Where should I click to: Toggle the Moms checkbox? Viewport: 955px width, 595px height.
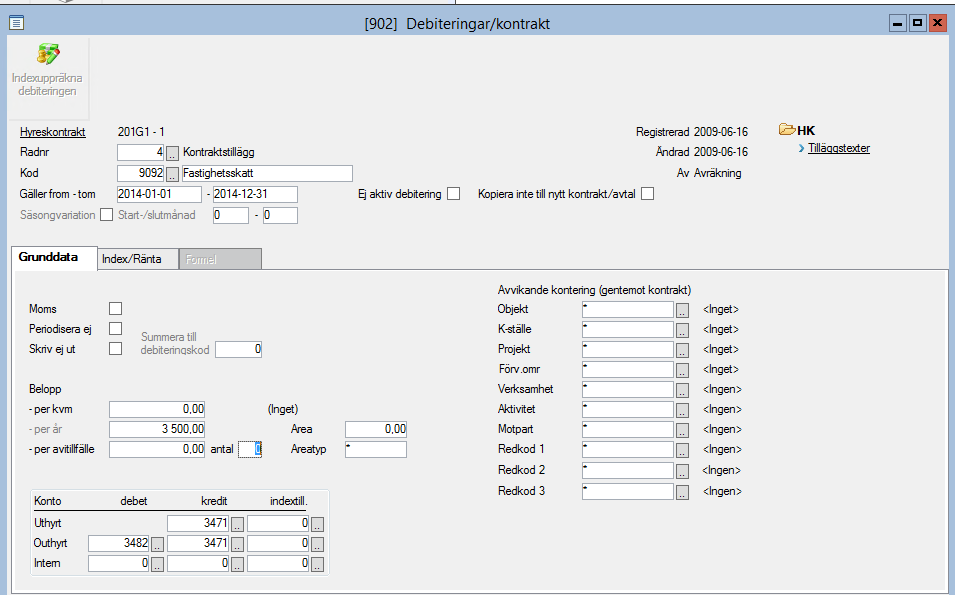point(115,309)
